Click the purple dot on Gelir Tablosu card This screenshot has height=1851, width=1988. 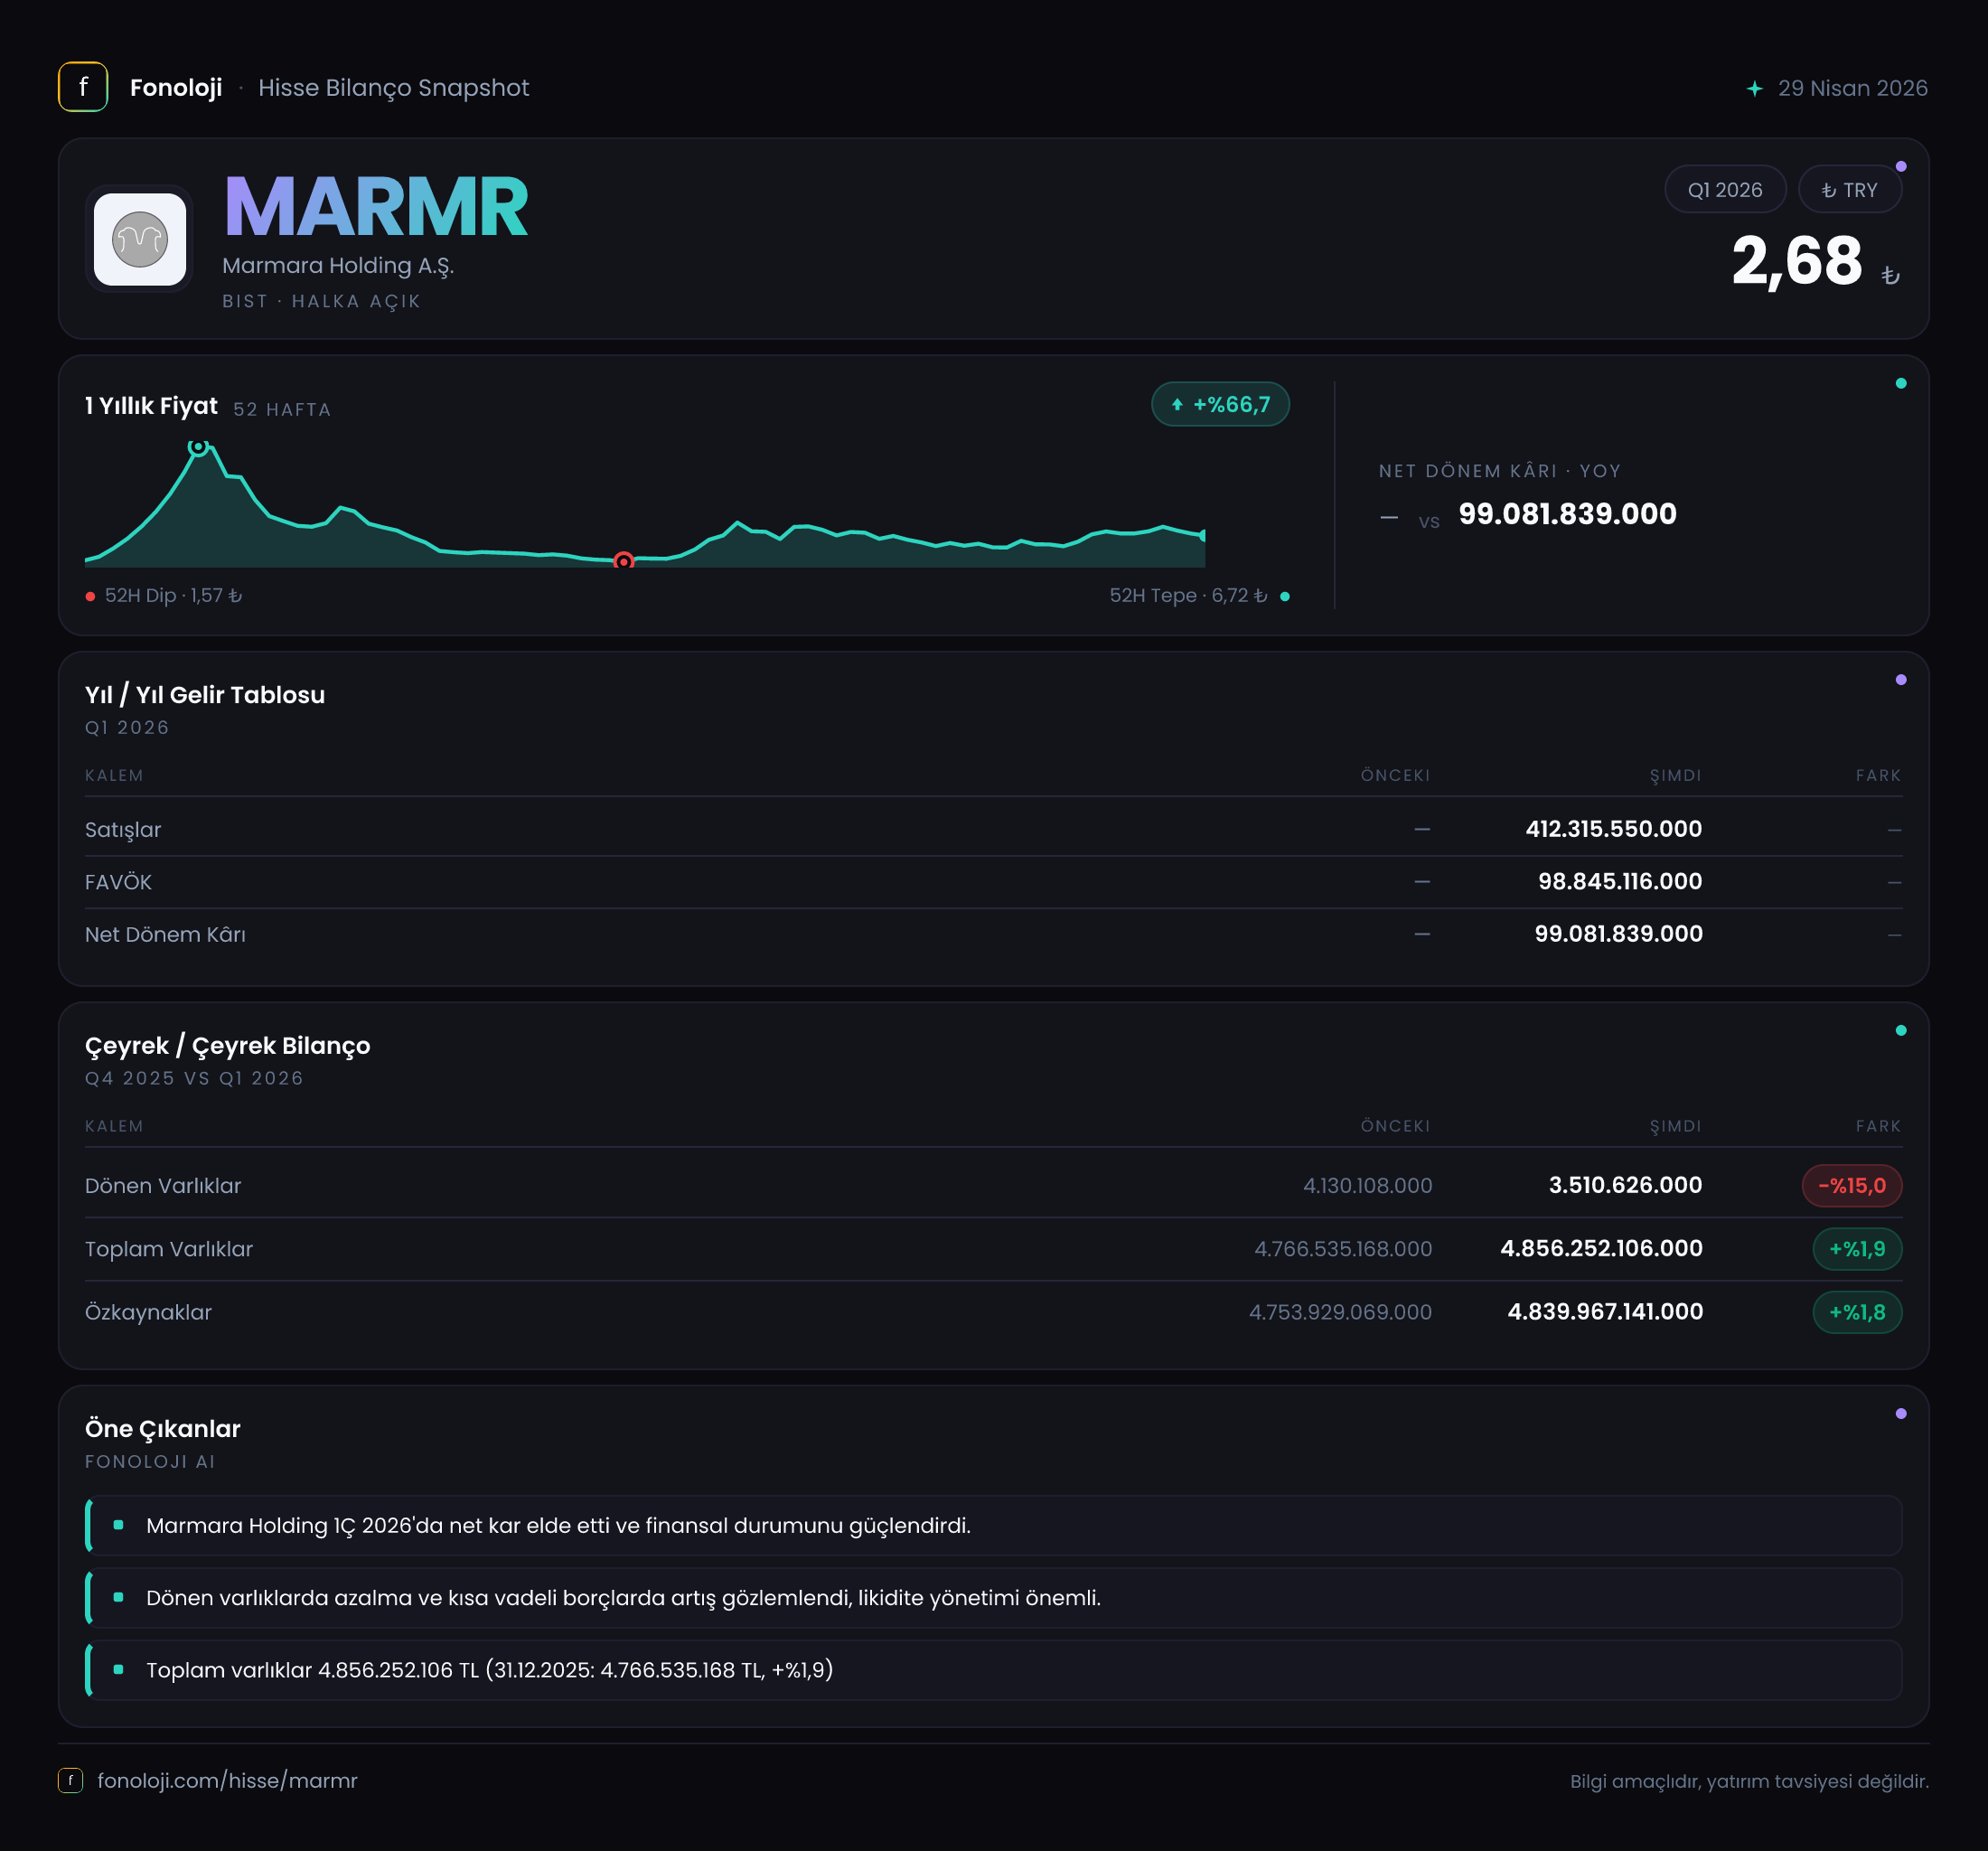[x=1901, y=680]
